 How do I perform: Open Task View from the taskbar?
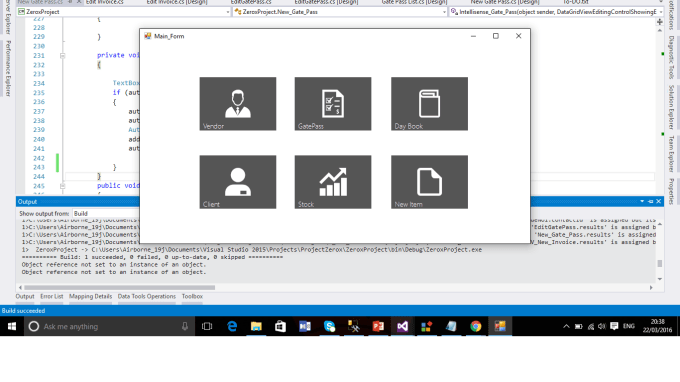[x=207, y=326]
